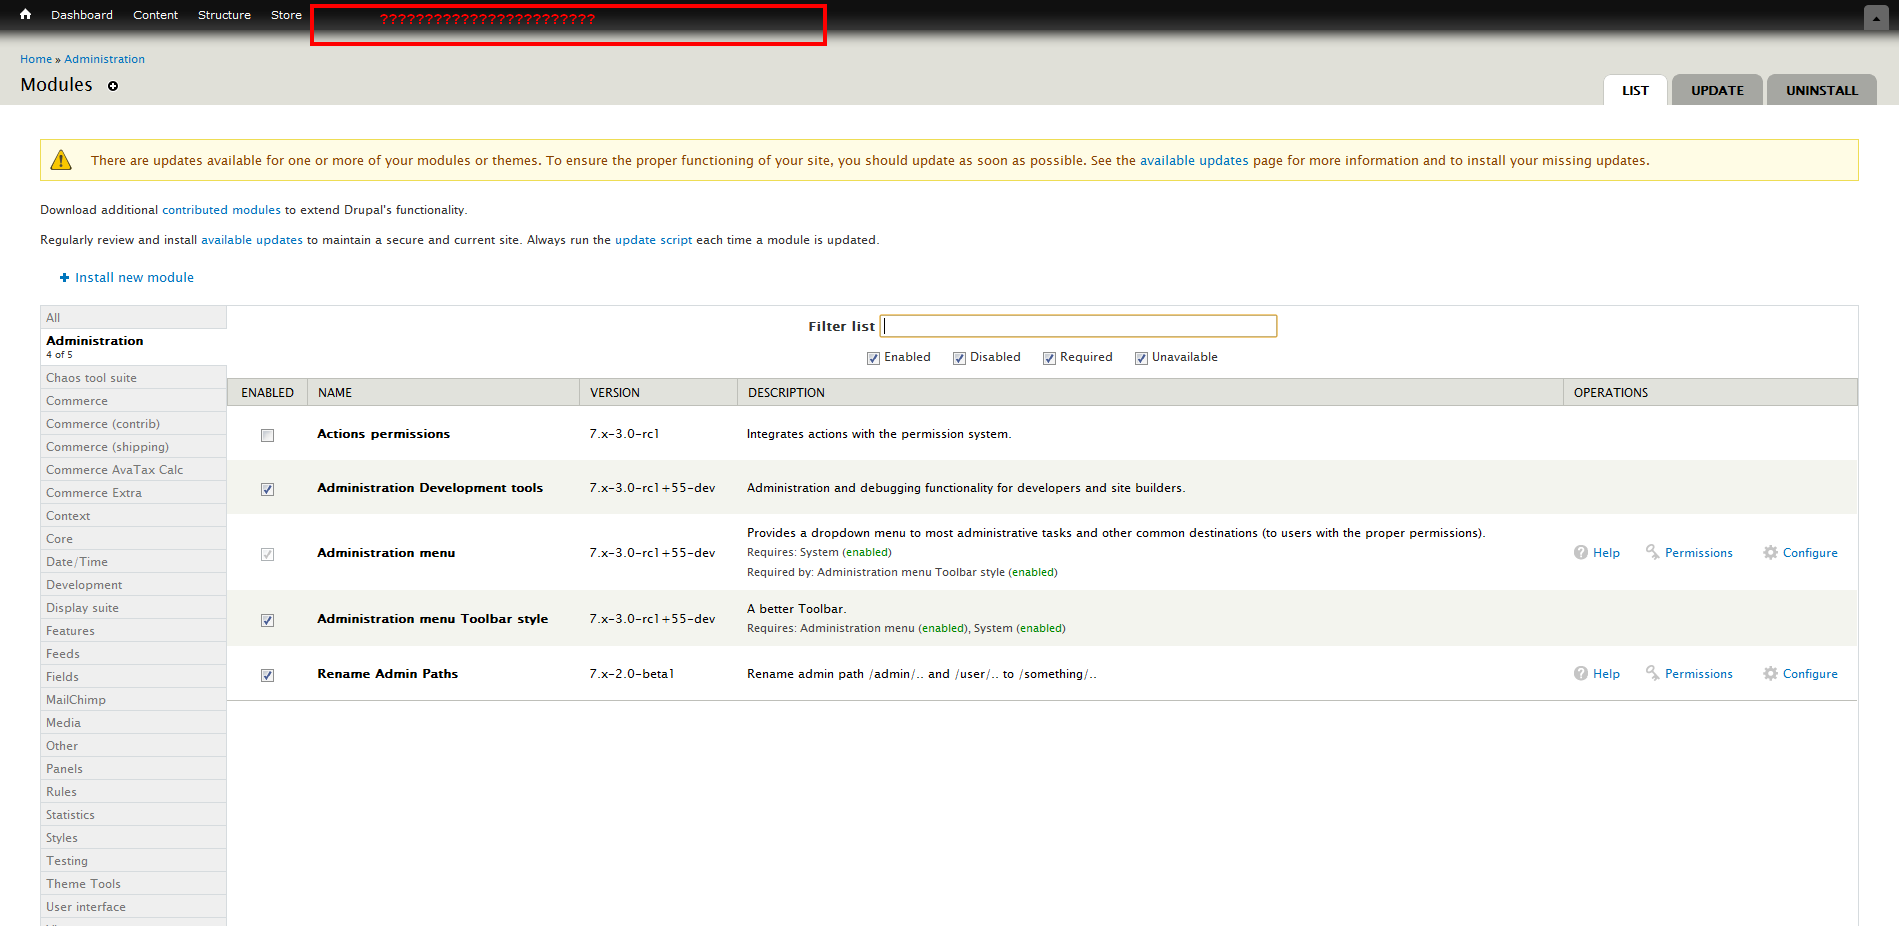
Task: Toggle the Enabled filter checkbox
Action: [873, 358]
